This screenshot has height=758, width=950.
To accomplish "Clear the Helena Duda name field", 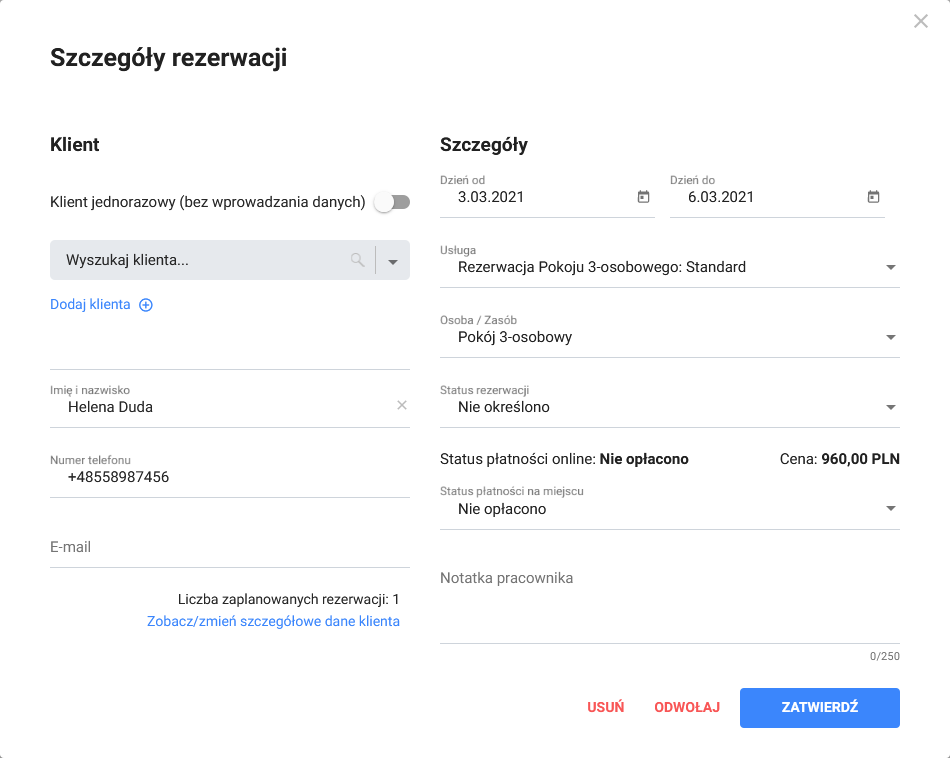I will coord(402,405).
